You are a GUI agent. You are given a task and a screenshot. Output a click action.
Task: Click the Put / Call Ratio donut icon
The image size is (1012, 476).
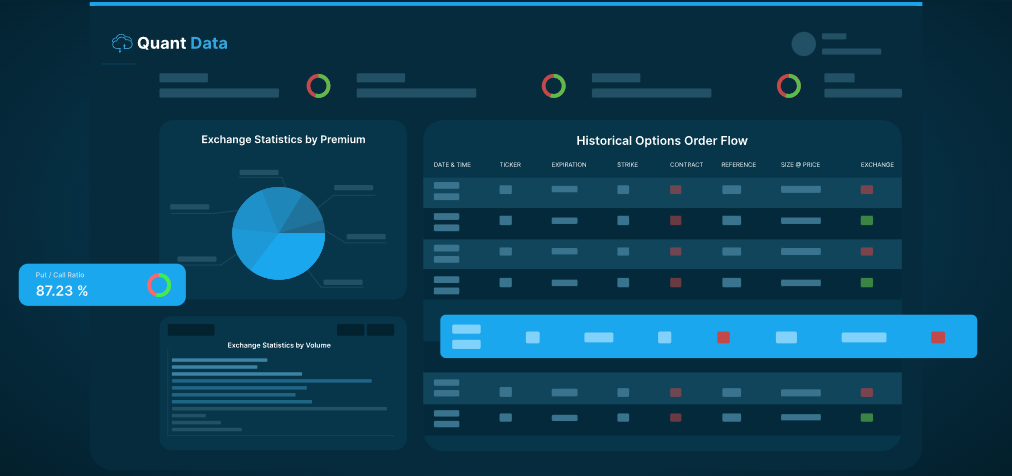tap(159, 284)
